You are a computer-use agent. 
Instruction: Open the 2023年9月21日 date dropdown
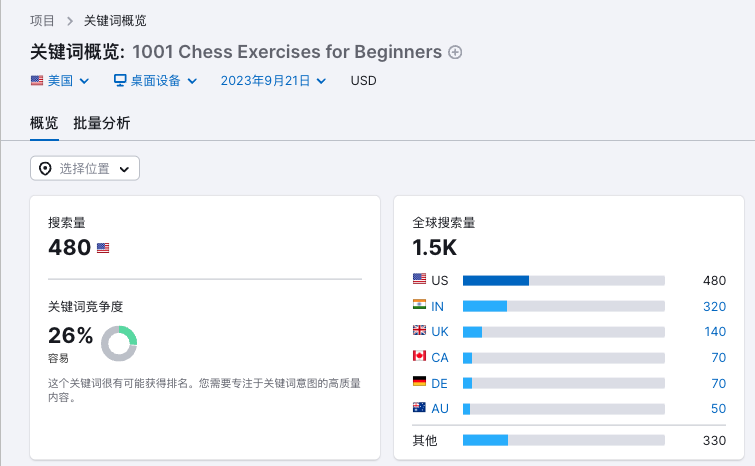click(273, 81)
